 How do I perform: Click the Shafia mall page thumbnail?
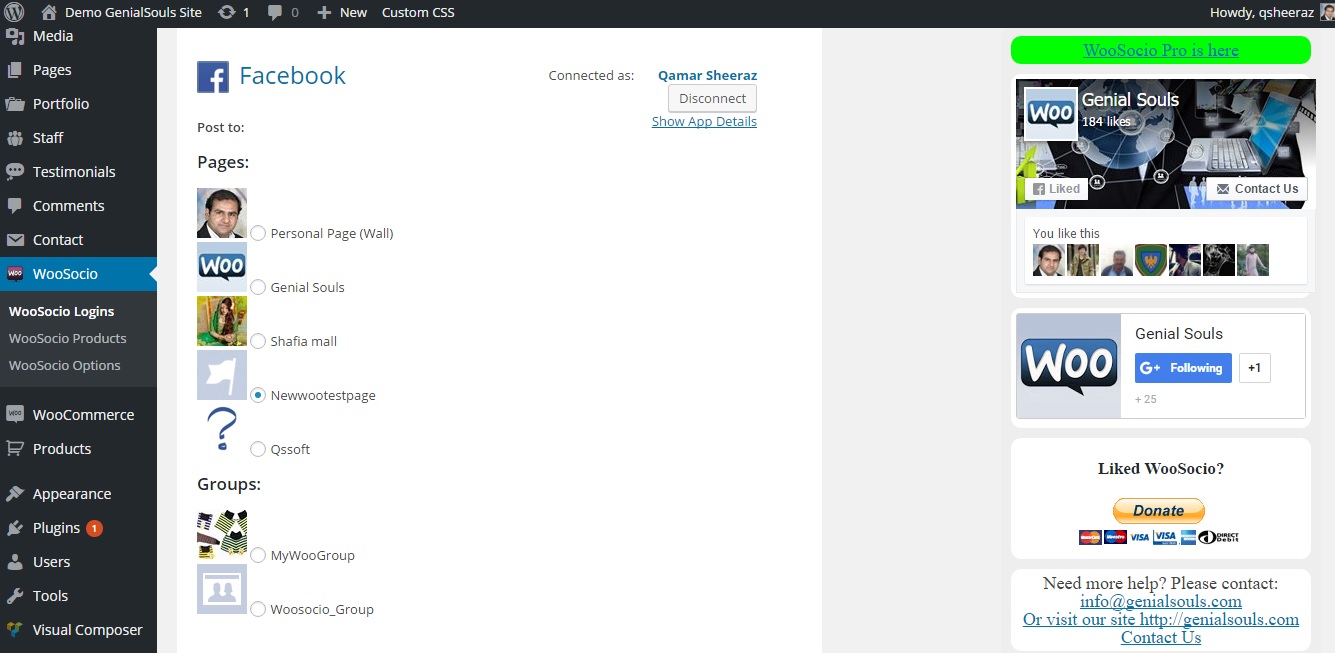pos(222,321)
